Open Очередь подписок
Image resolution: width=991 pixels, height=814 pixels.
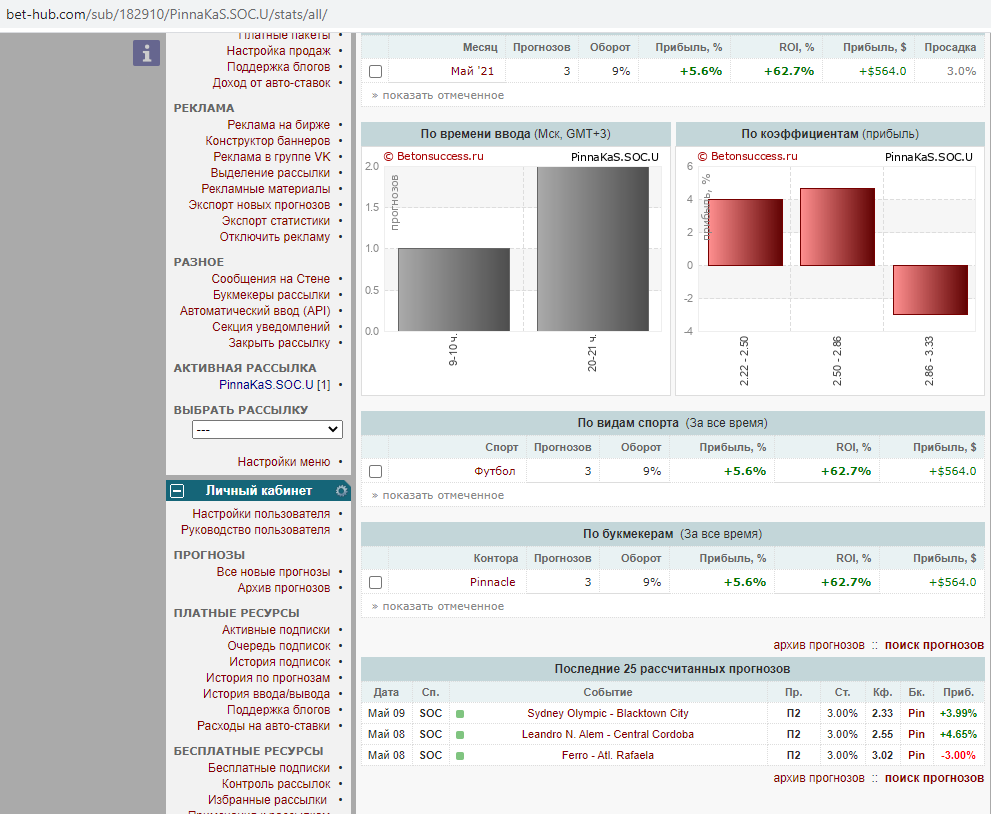tap(279, 646)
